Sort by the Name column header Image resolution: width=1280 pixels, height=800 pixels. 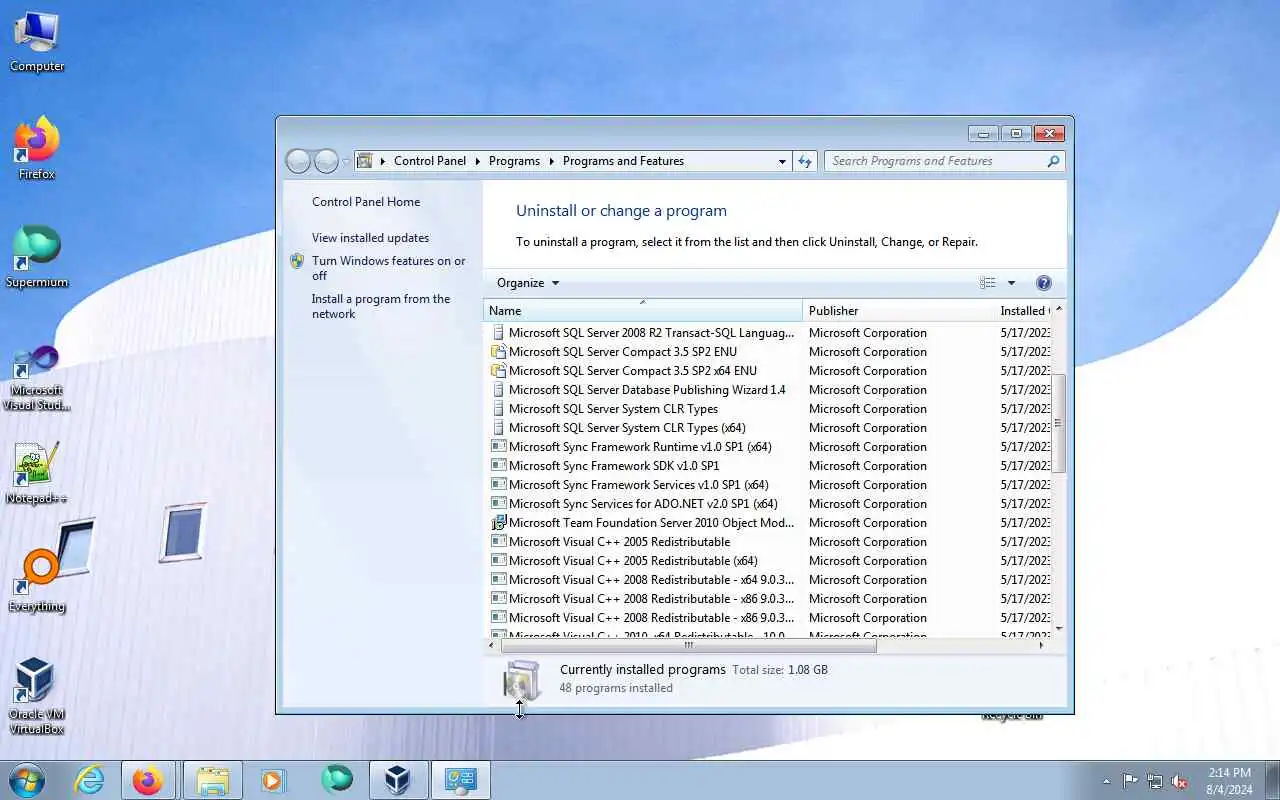pyautogui.click(x=643, y=311)
